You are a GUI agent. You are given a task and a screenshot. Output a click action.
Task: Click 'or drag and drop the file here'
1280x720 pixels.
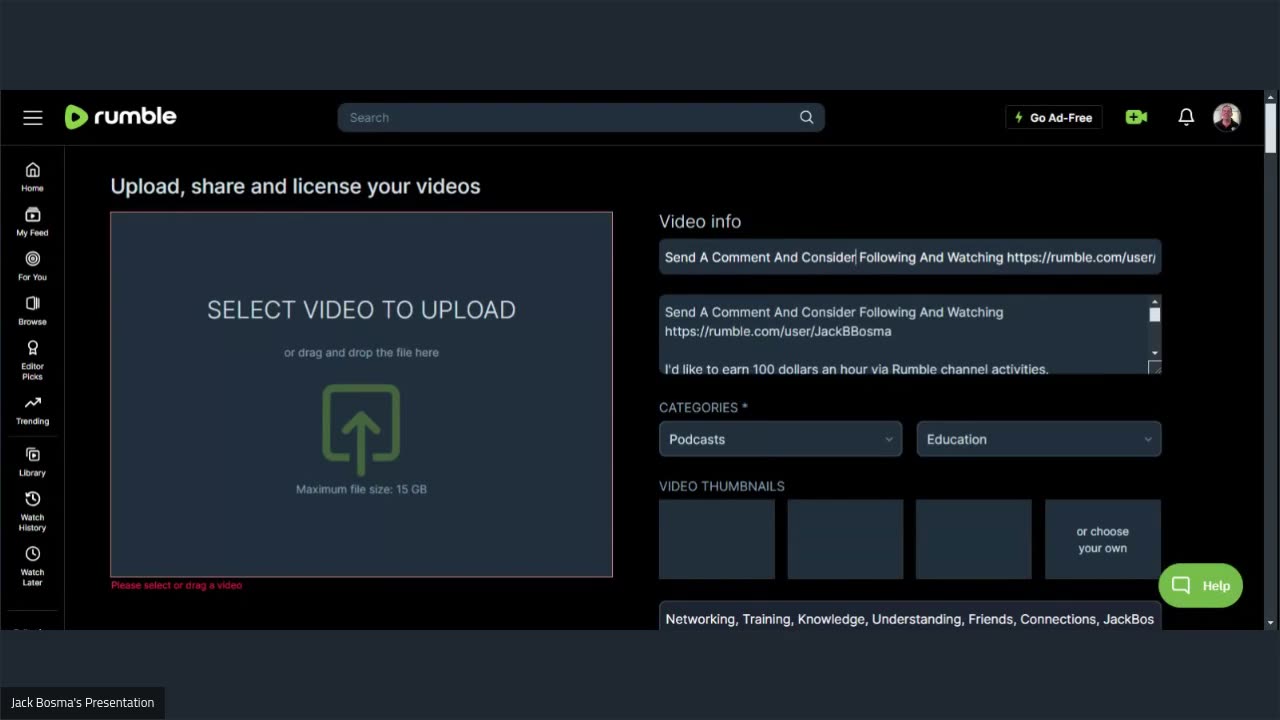point(361,352)
